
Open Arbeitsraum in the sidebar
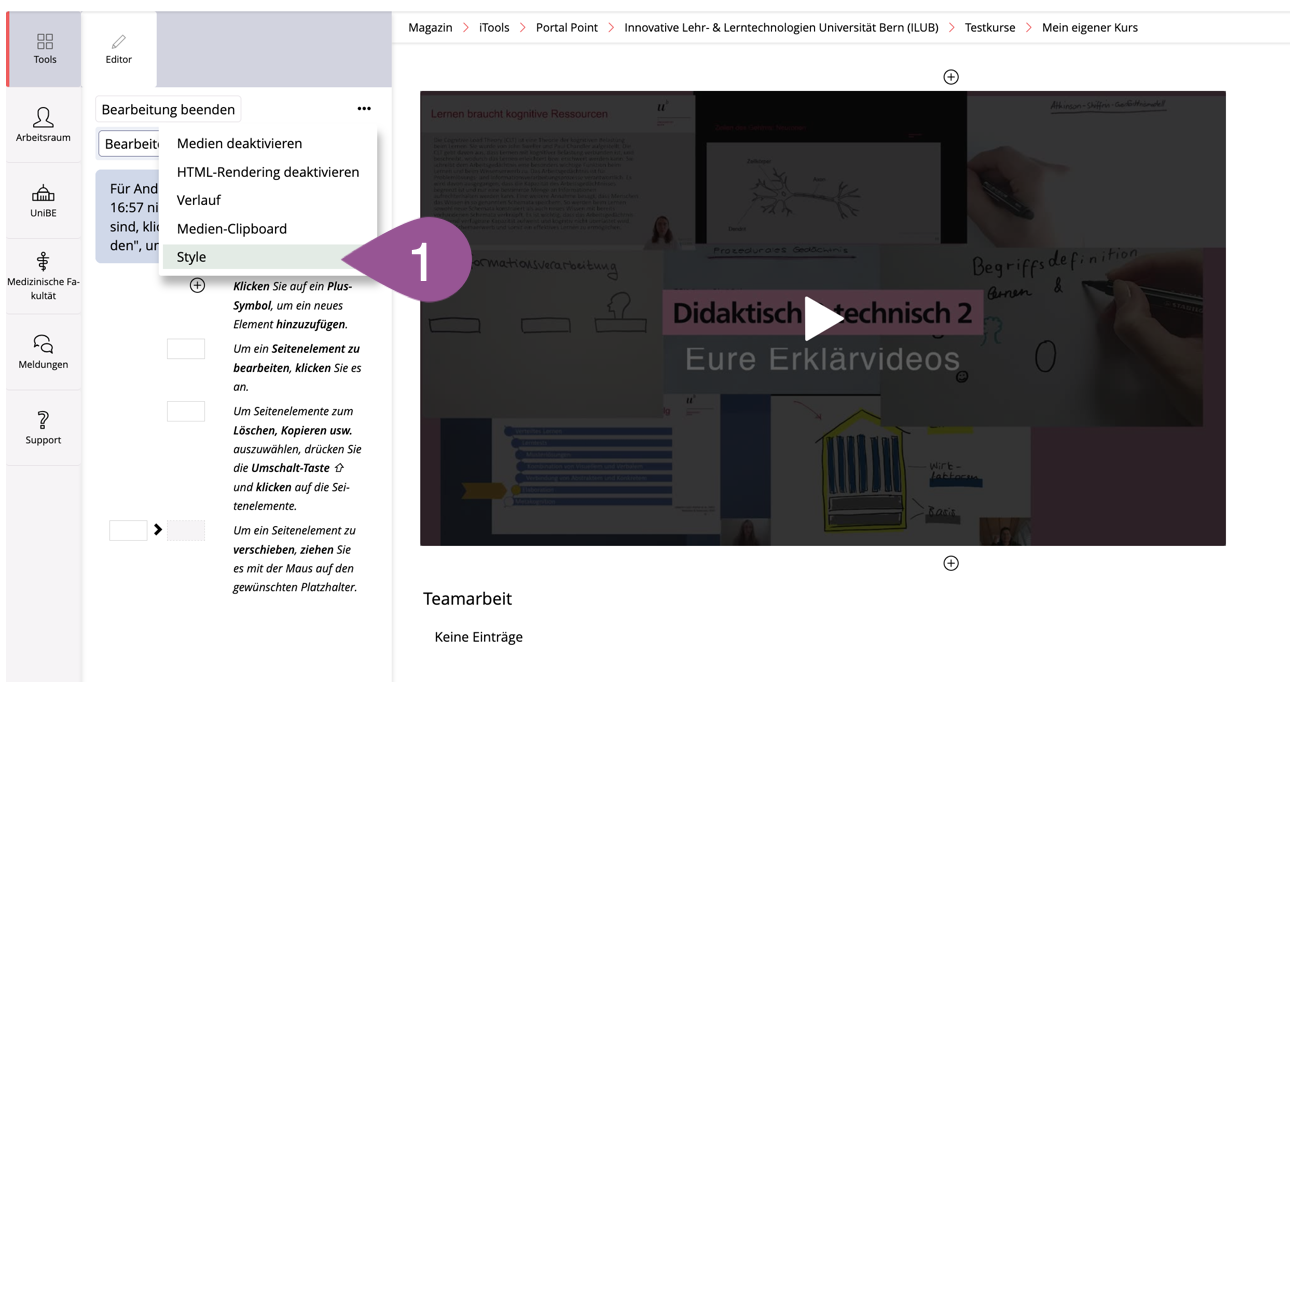[43, 125]
